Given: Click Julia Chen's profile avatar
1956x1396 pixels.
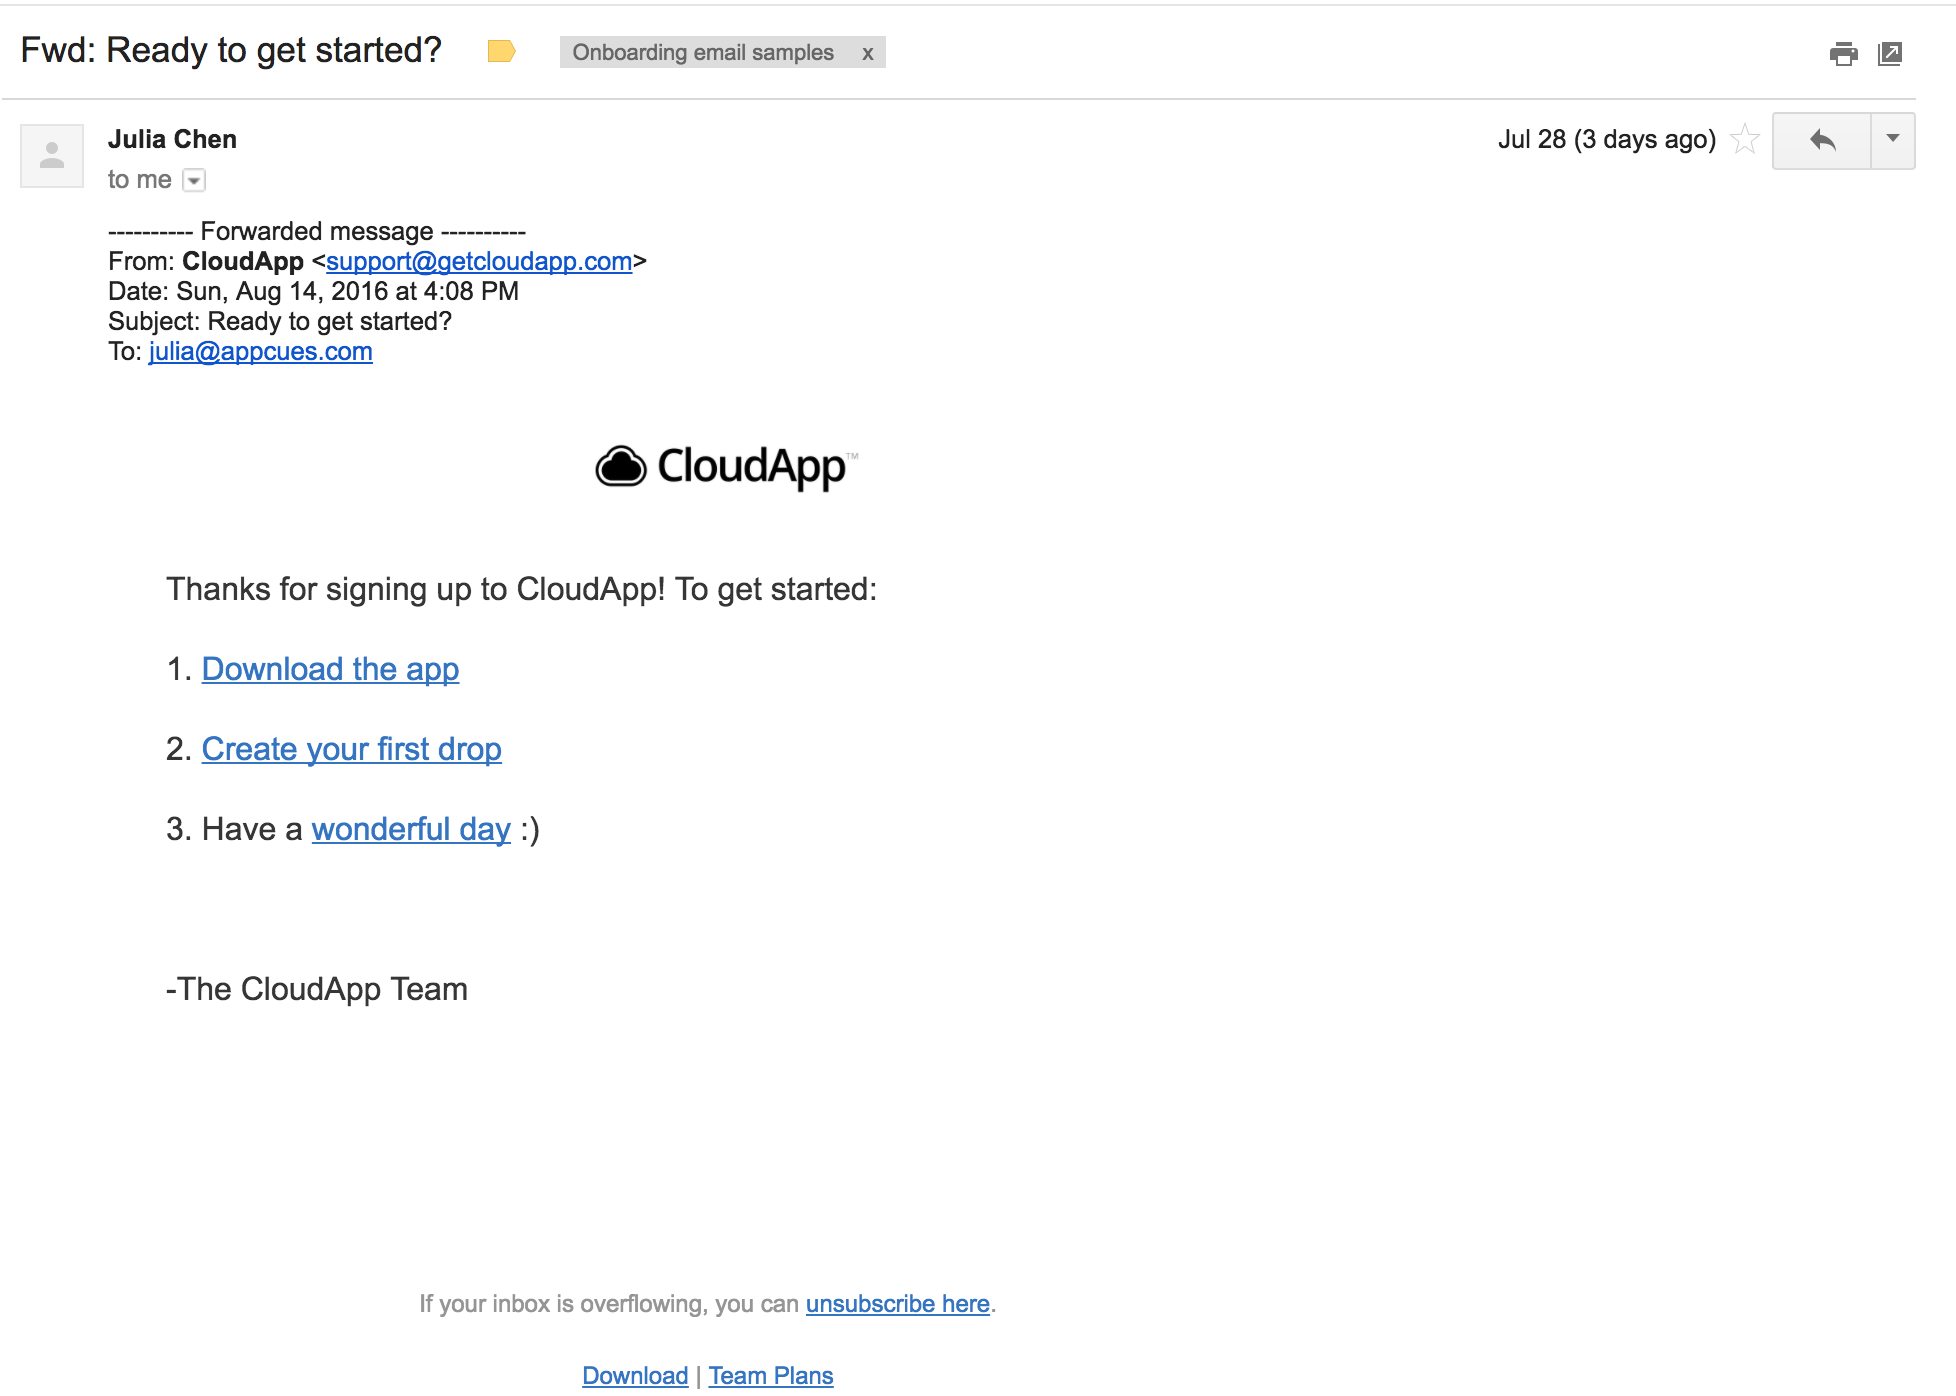Looking at the screenshot, I should pyautogui.click(x=52, y=156).
